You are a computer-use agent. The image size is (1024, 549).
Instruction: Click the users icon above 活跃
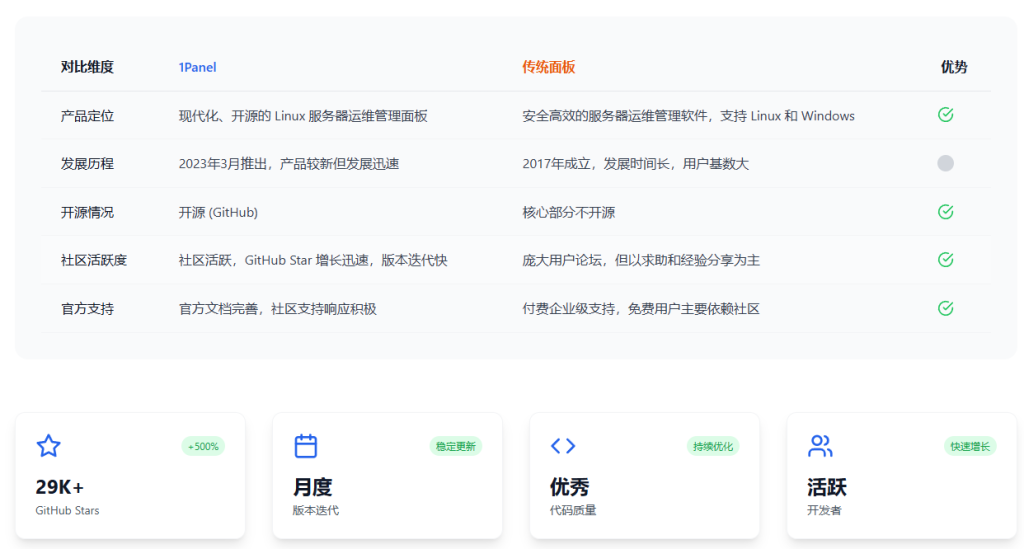[820, 446]
